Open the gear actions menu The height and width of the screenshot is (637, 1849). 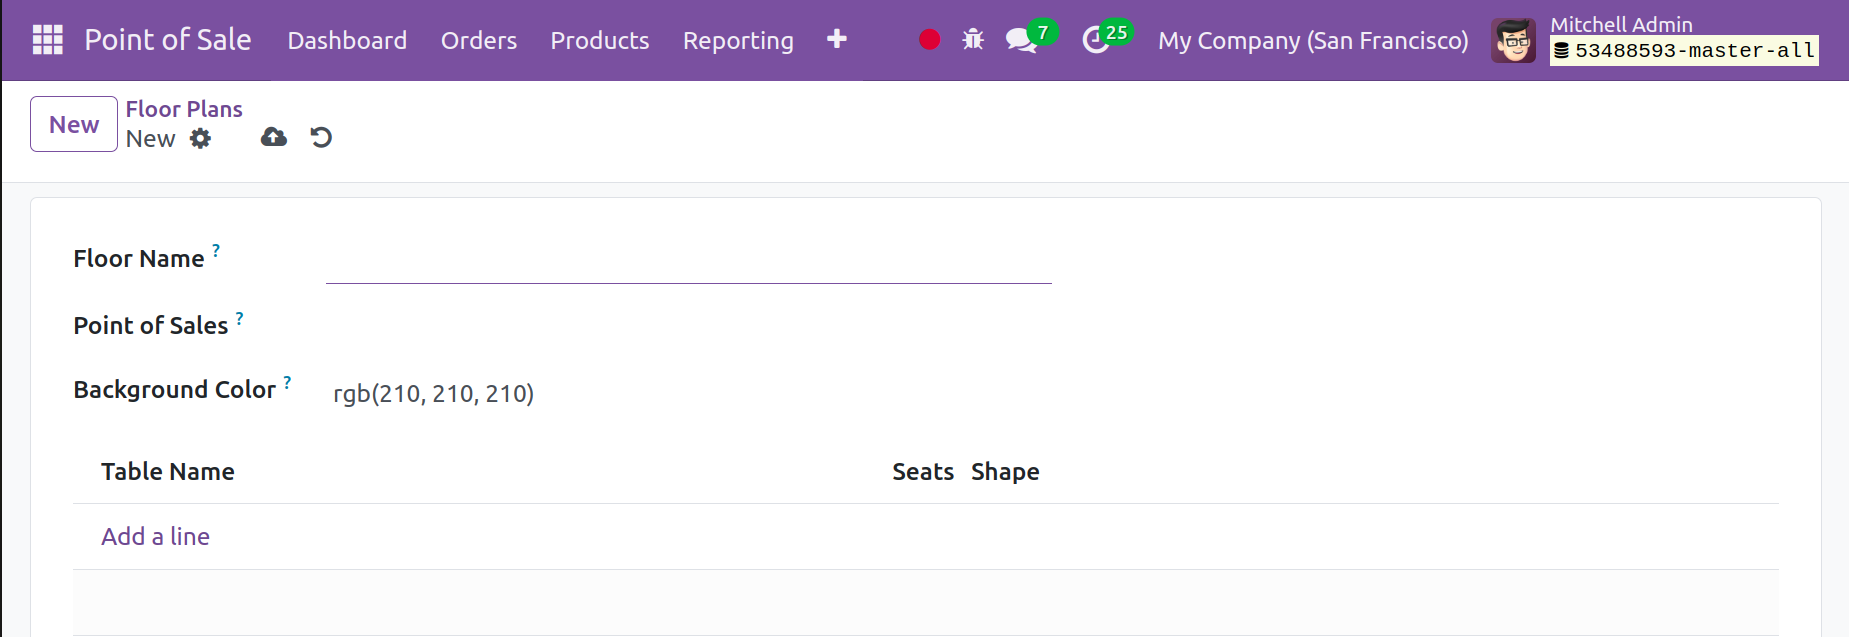pos(201,139)
